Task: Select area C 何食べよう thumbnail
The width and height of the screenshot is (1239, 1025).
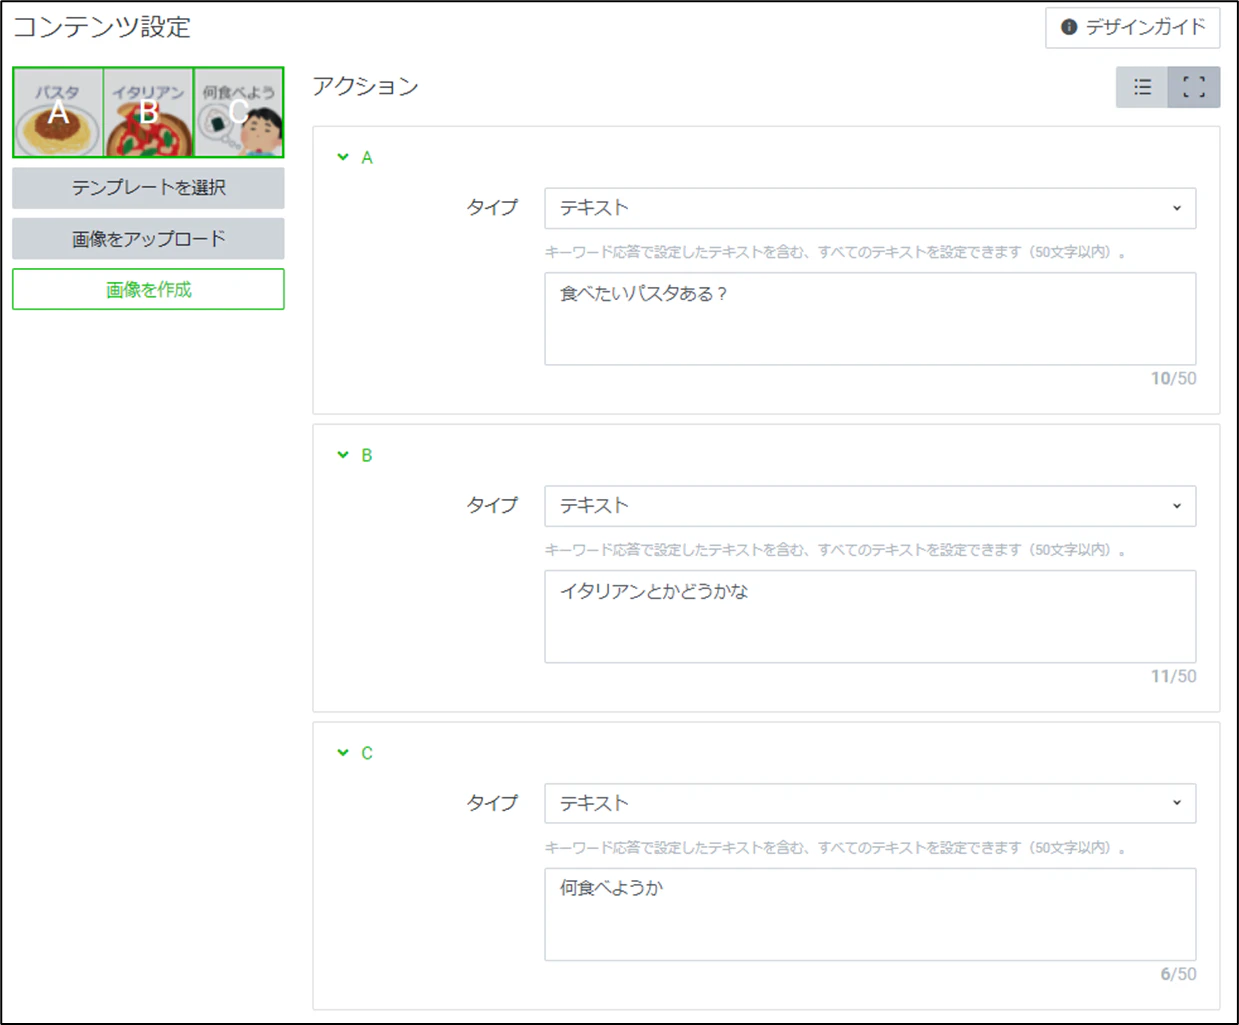Action: tap(238, 112)
